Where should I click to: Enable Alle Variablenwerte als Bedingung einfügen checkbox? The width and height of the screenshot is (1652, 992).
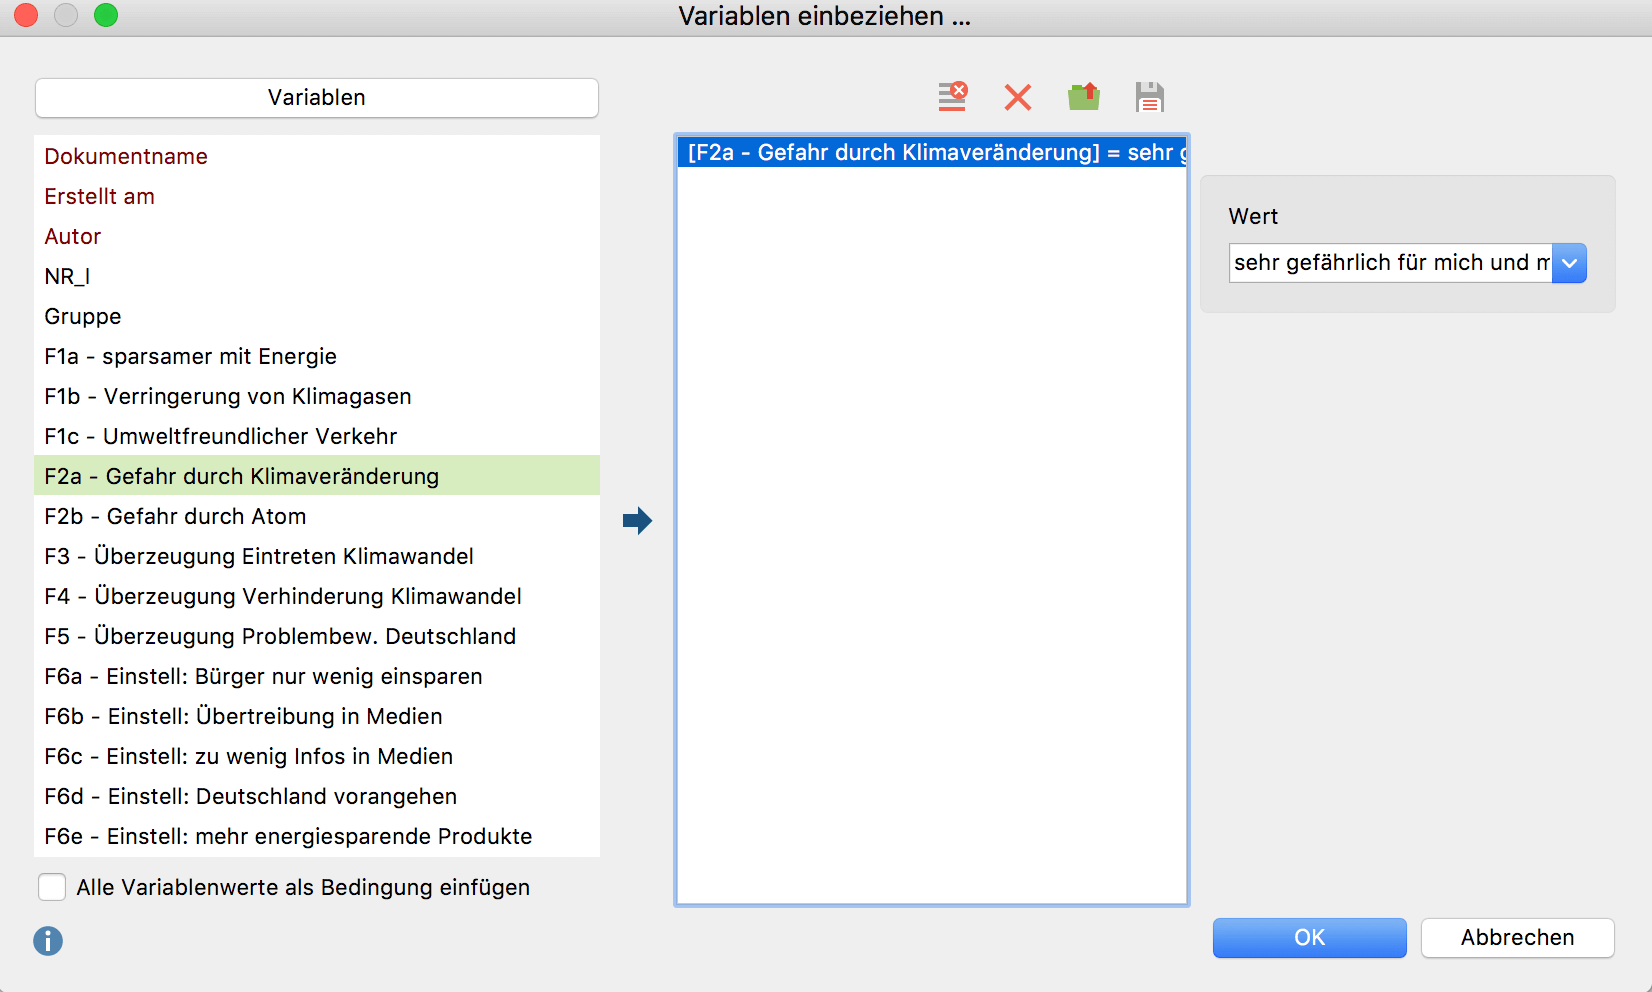click(52, 887)
